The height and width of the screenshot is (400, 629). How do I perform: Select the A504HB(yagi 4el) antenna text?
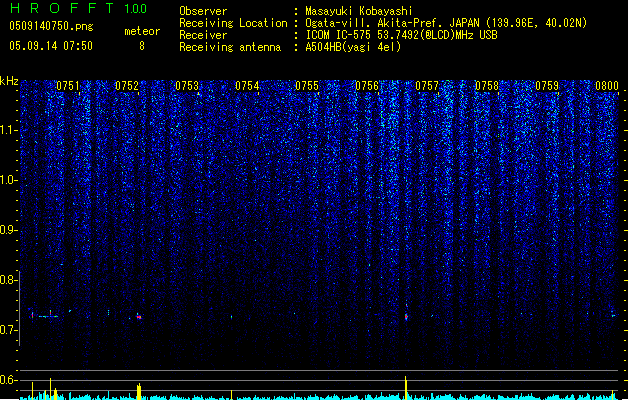tap(353, 47)
